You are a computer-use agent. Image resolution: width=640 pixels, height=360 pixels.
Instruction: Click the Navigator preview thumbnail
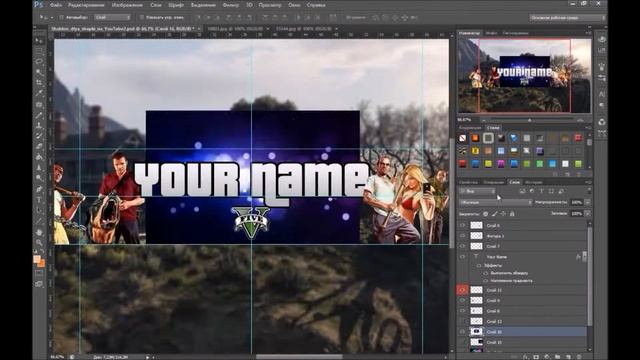pos(524,76)
